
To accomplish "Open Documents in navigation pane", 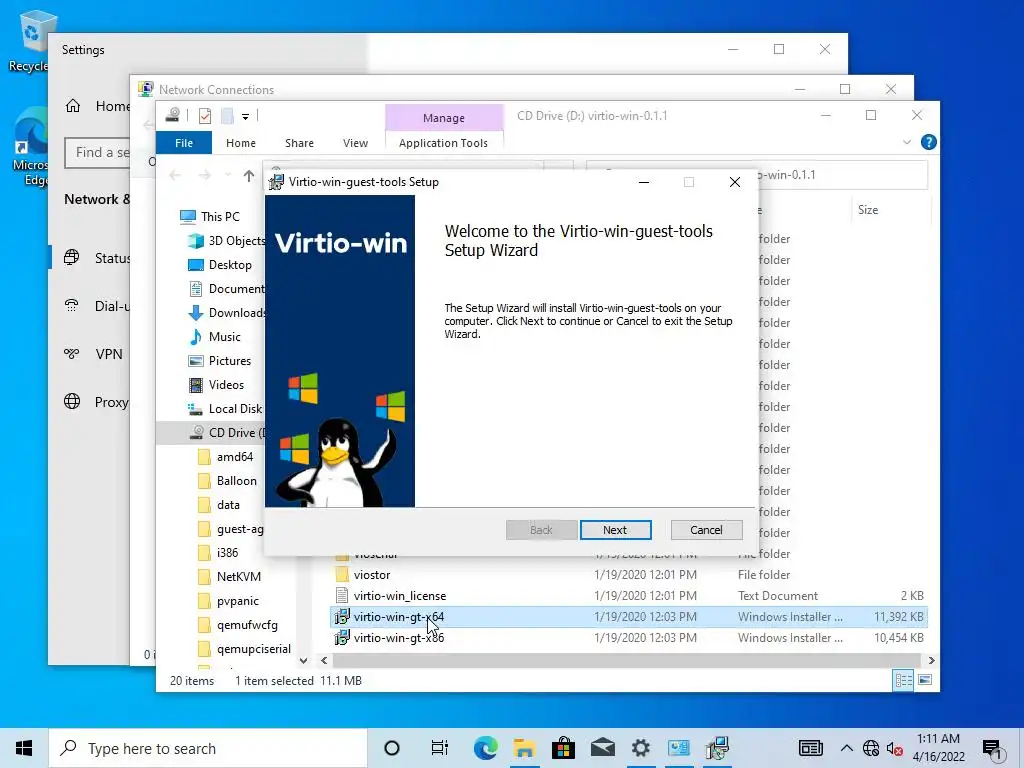I will (x=227, y=289).
